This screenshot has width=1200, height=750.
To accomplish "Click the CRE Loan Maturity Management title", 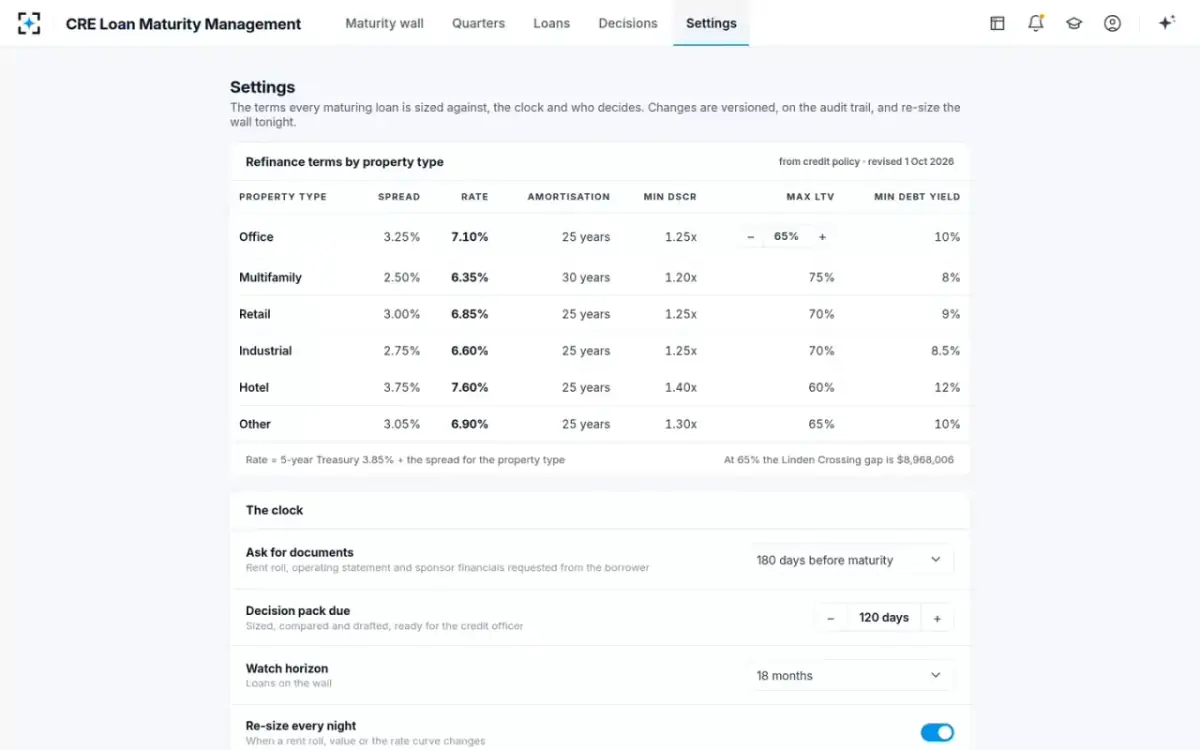I will coord(183,24).
